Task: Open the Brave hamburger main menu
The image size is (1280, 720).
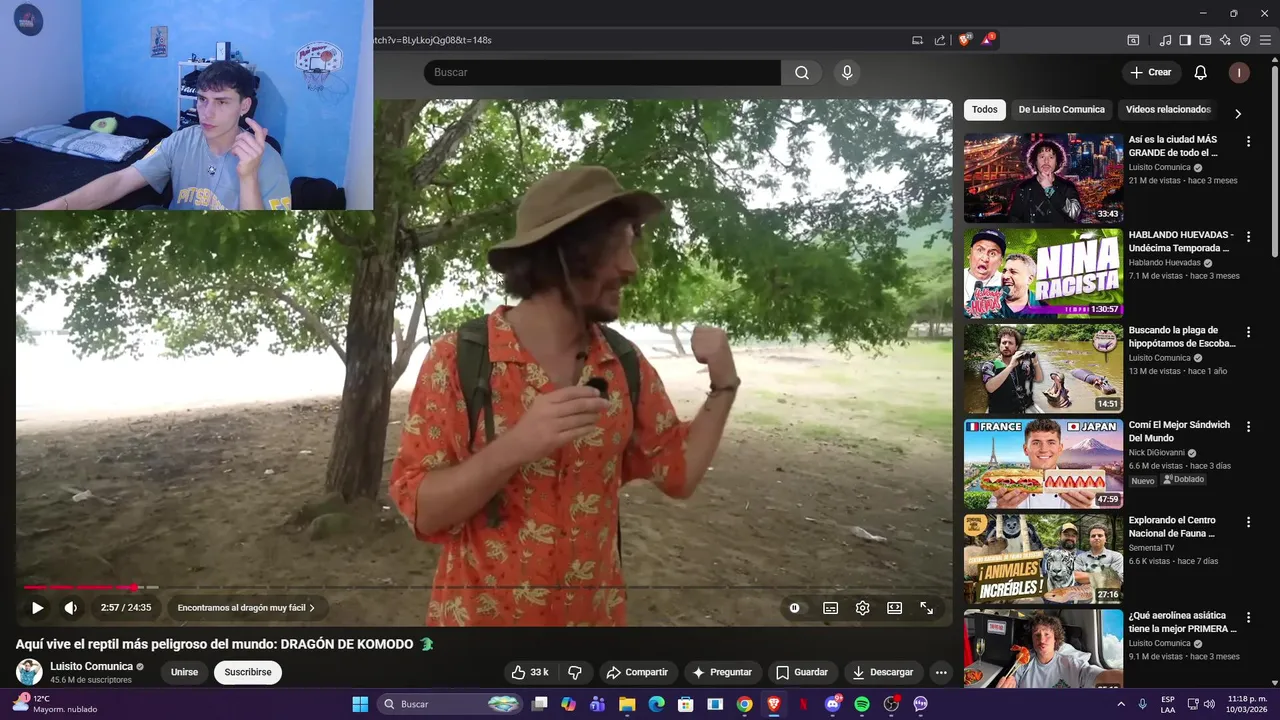Action: [x=1265, y=40]
